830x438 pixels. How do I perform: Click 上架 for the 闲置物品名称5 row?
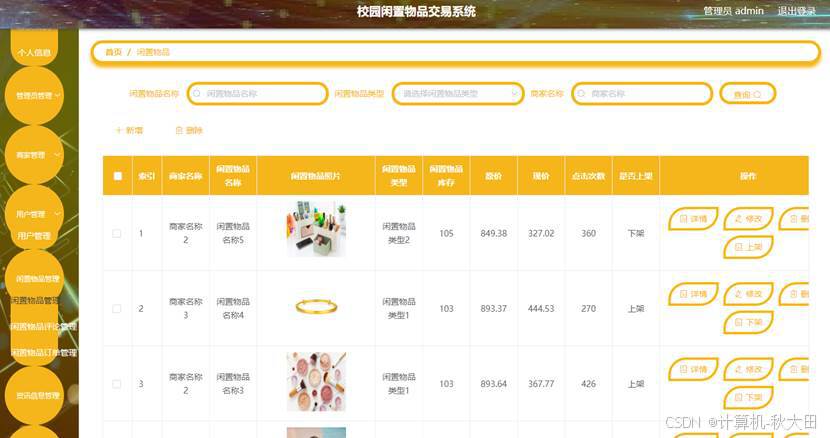[748, 247]
